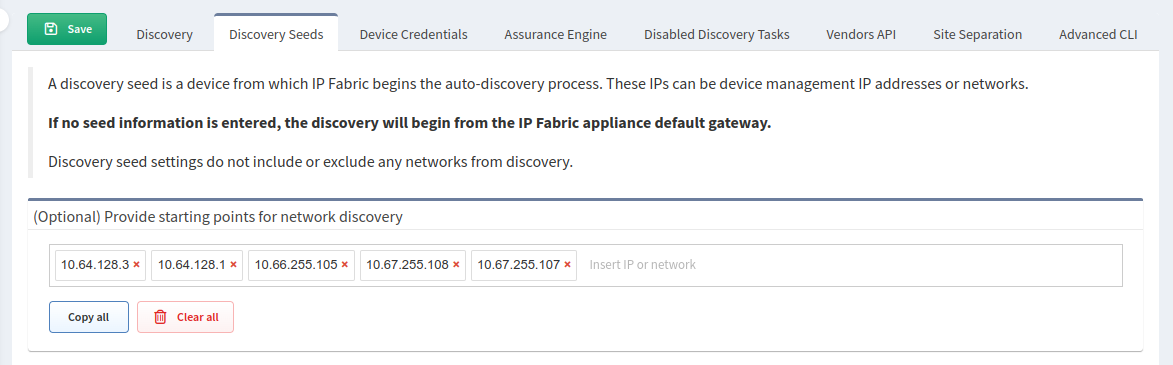Remove the 10.64.128.3 seed tag

136,265
